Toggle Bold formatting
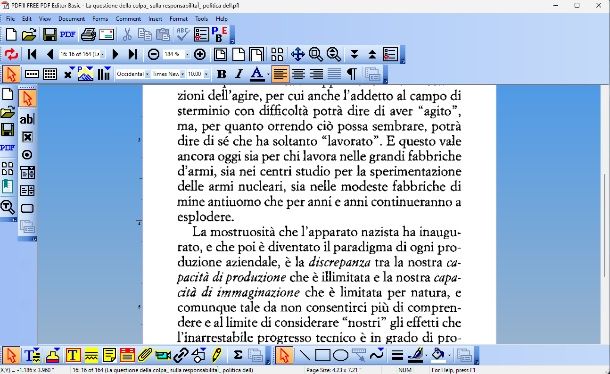 (x=221, y=74)
